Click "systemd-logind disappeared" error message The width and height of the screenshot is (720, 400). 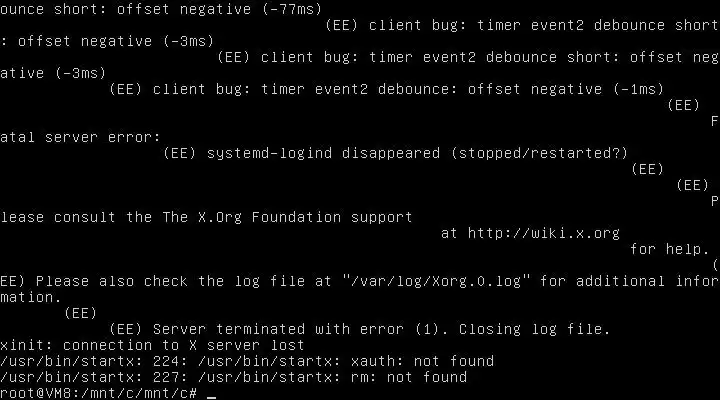tap(323, 153)
